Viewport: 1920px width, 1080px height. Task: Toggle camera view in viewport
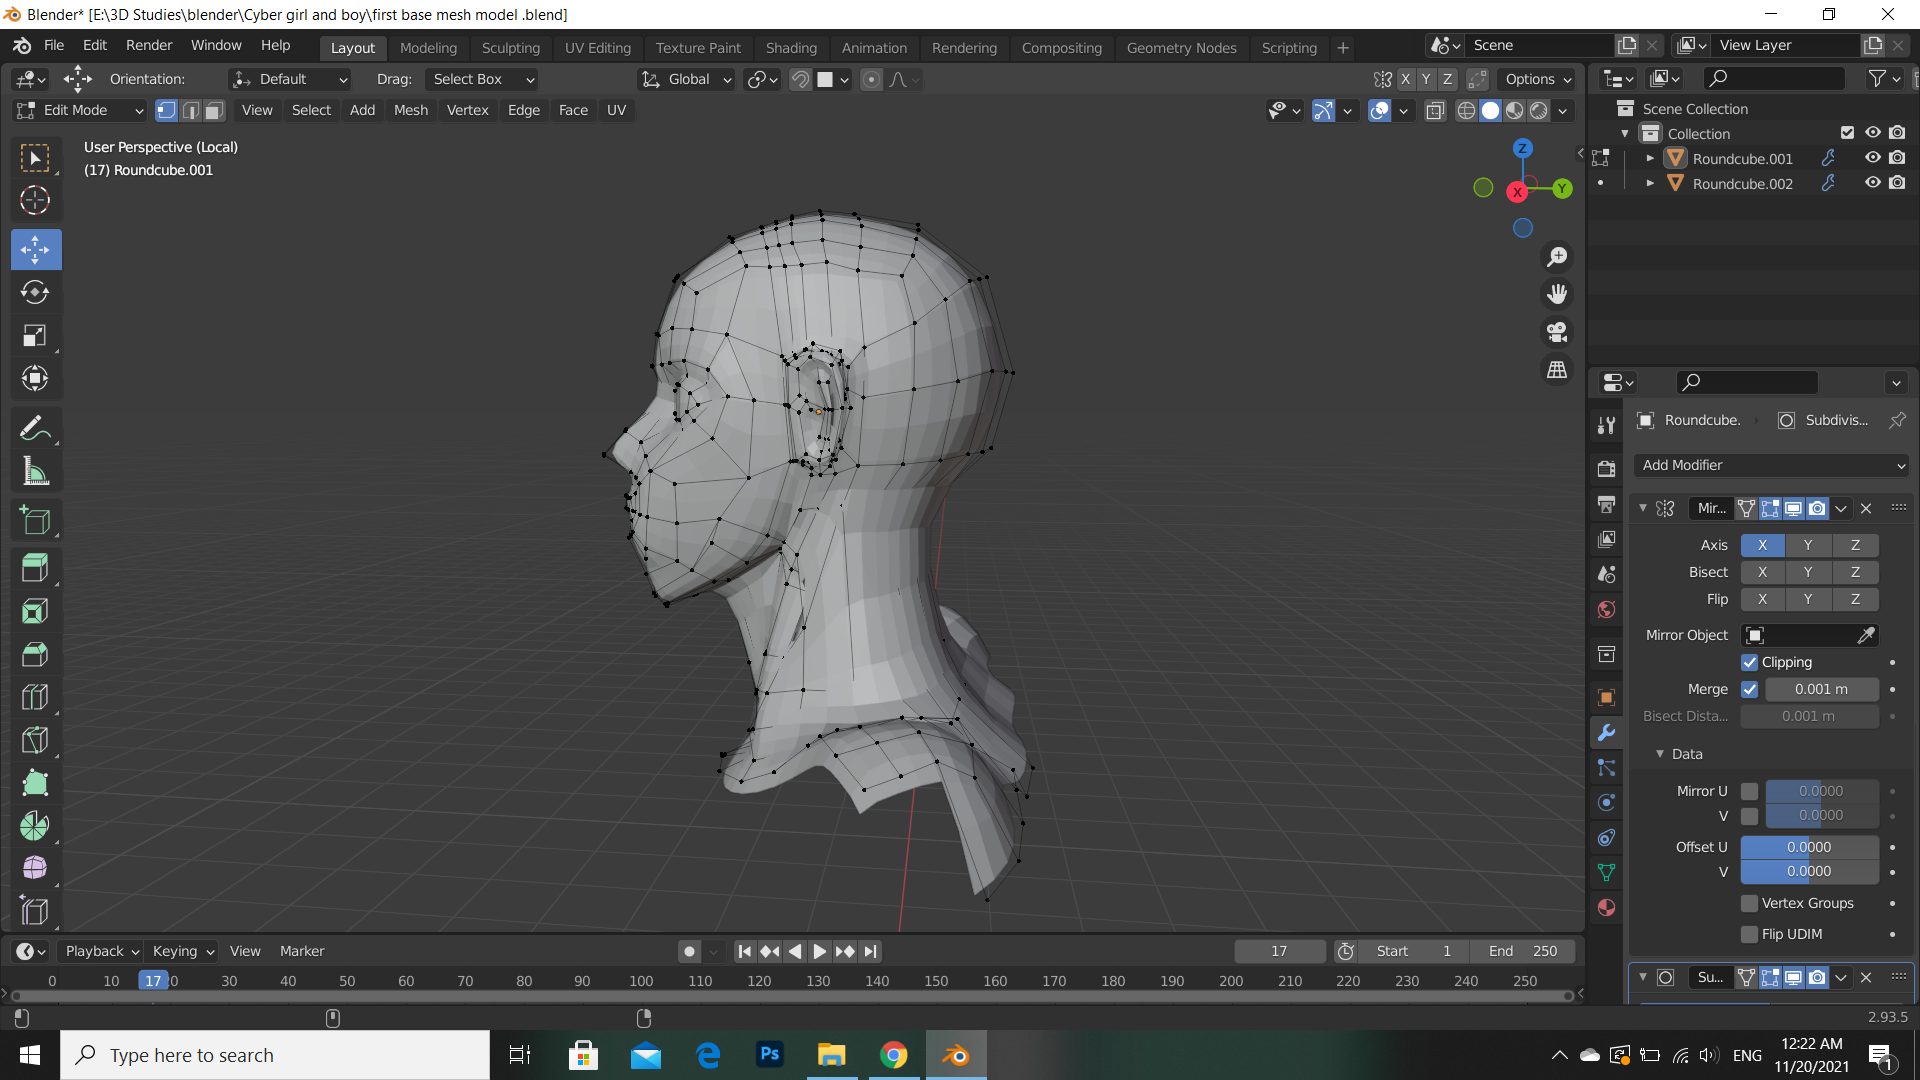(x=1557, y=332)
